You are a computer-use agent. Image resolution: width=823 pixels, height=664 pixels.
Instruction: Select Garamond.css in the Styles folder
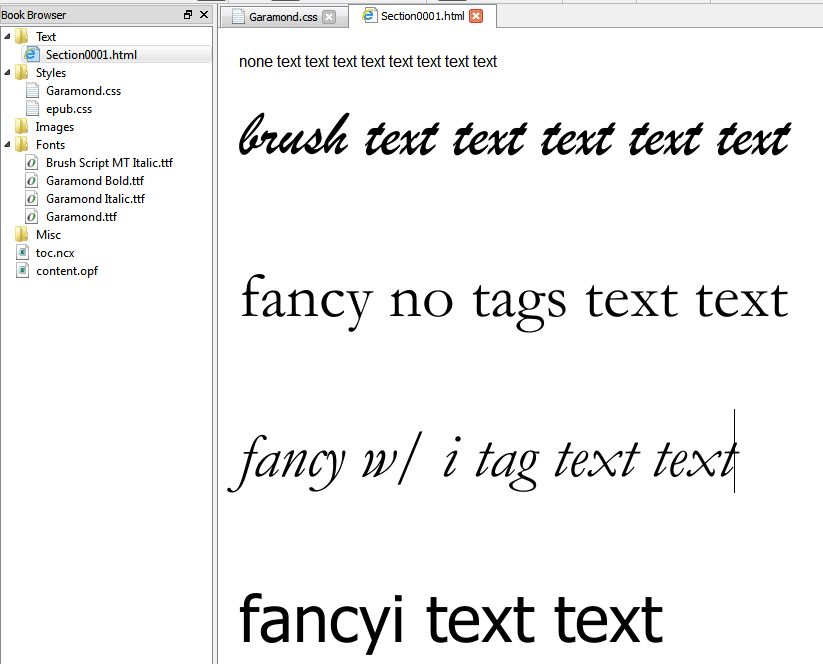pos(83,91)
